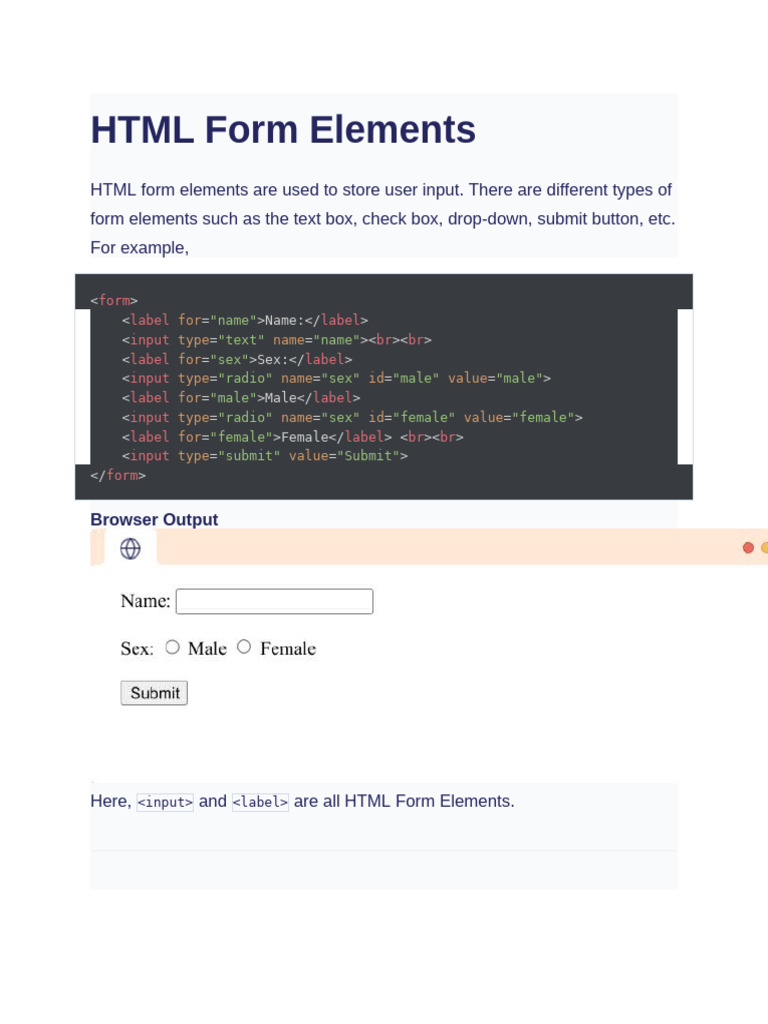Image resolution: width=768 pixels, height=1024 pixels.
Task: Click the closing </form> code line
Action: 118,475
